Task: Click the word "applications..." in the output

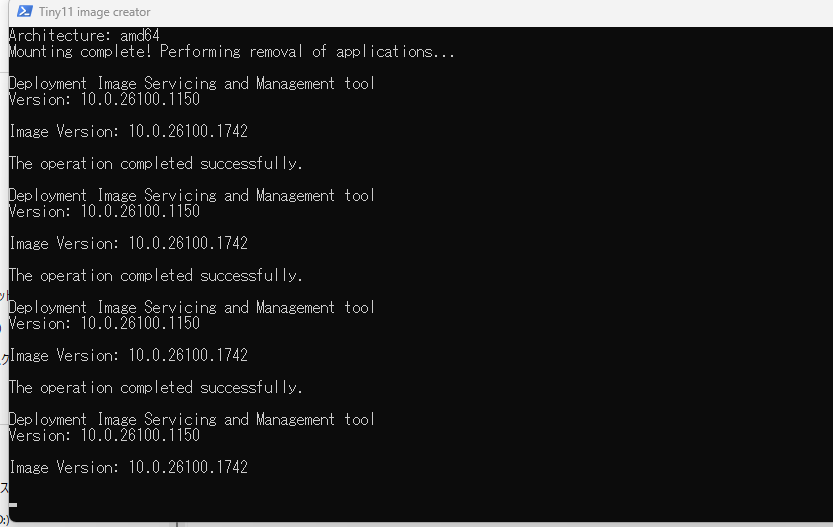Action: [395, 51]
